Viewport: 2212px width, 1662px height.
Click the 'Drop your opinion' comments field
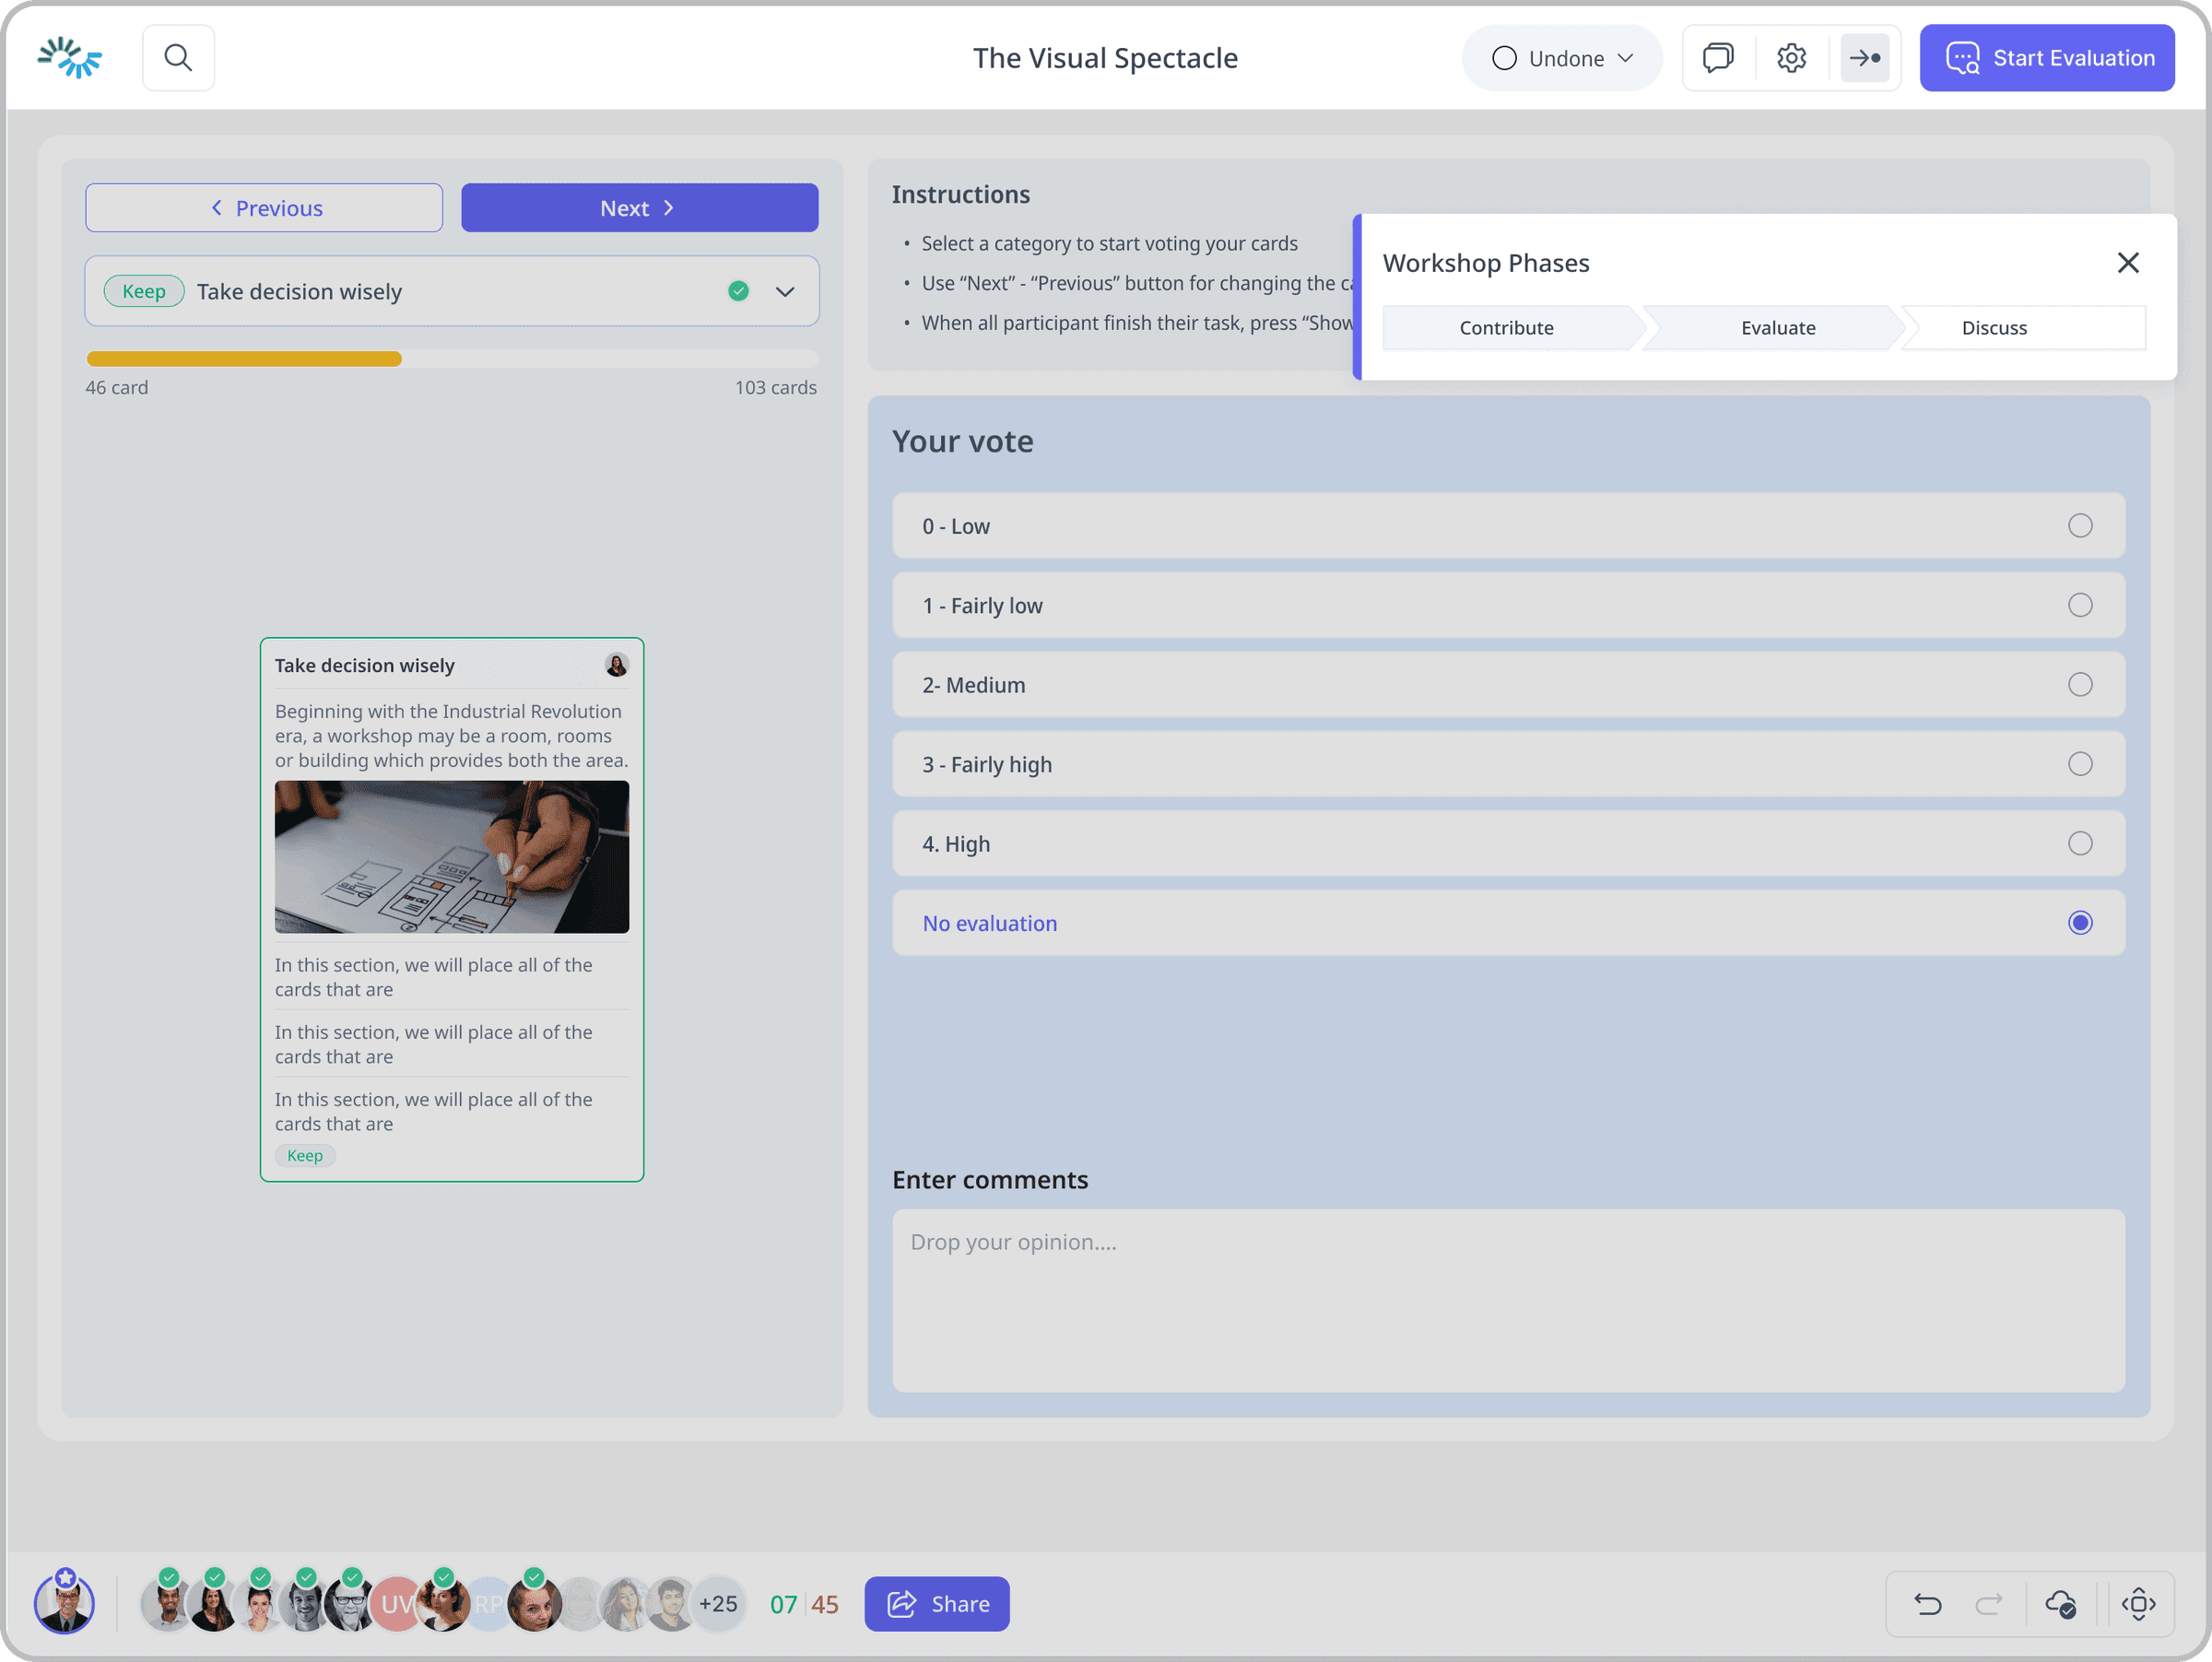click(1508, 1300)
